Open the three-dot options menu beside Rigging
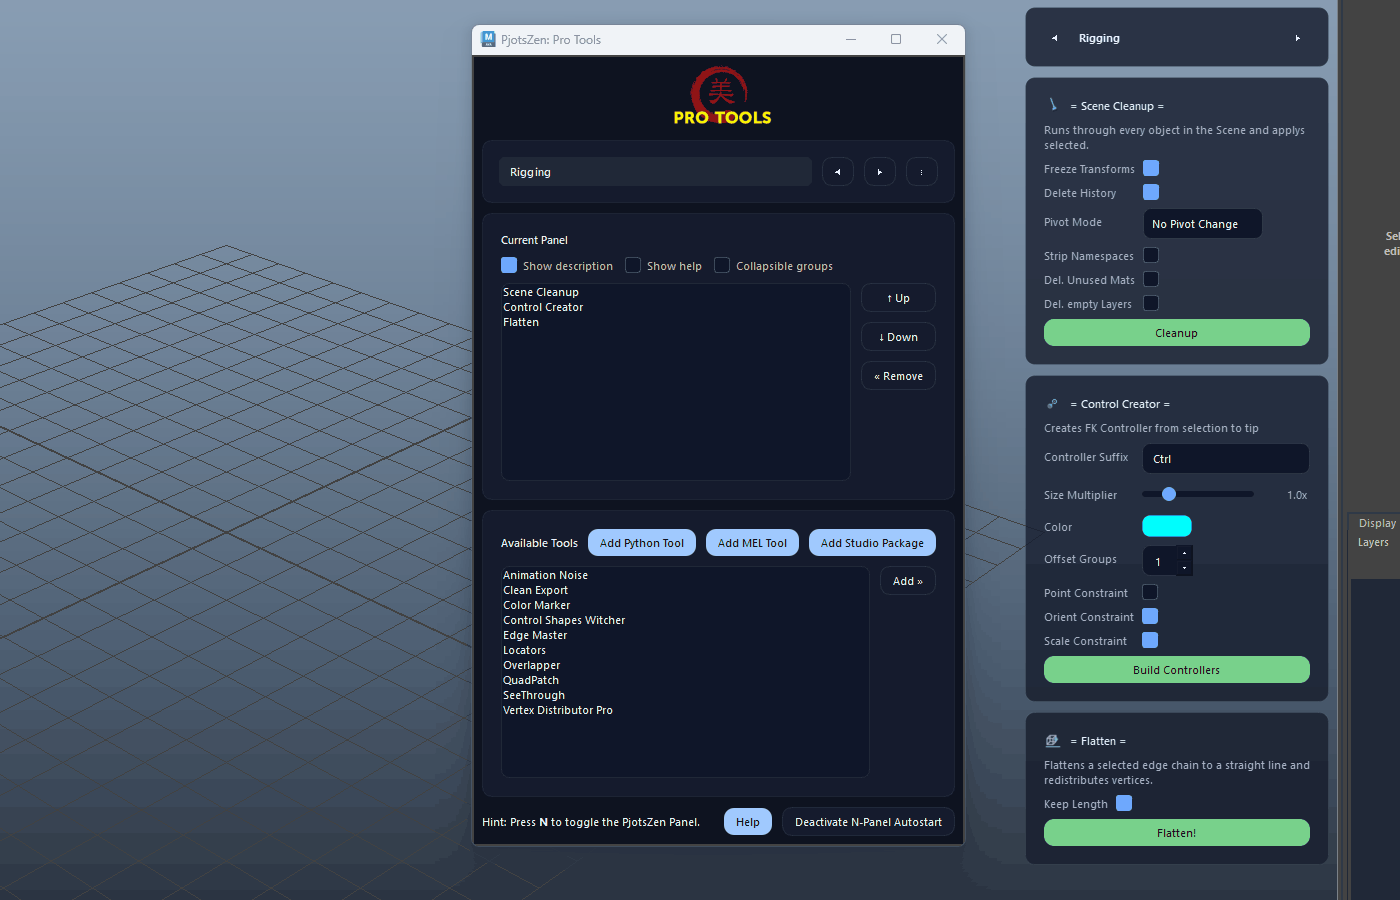Image resolution: width=1400 pixels, height=900 pixels. 922,172
